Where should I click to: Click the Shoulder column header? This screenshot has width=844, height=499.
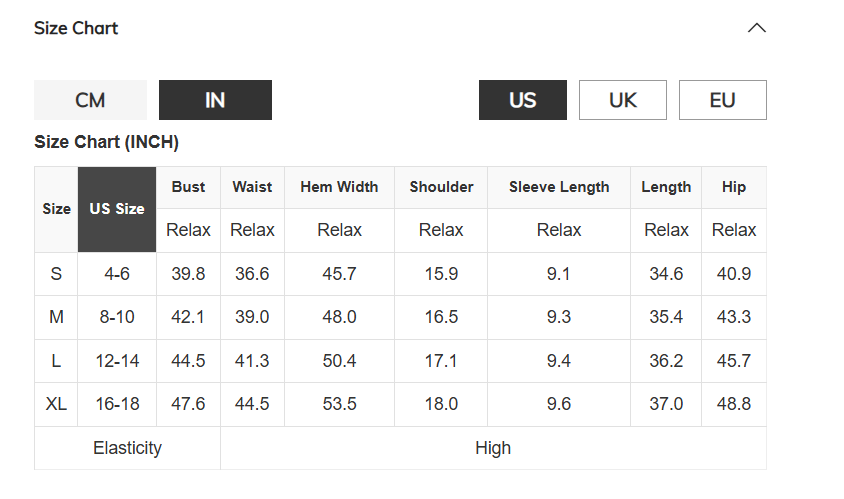pyautogui.click(x=441, y=187)
